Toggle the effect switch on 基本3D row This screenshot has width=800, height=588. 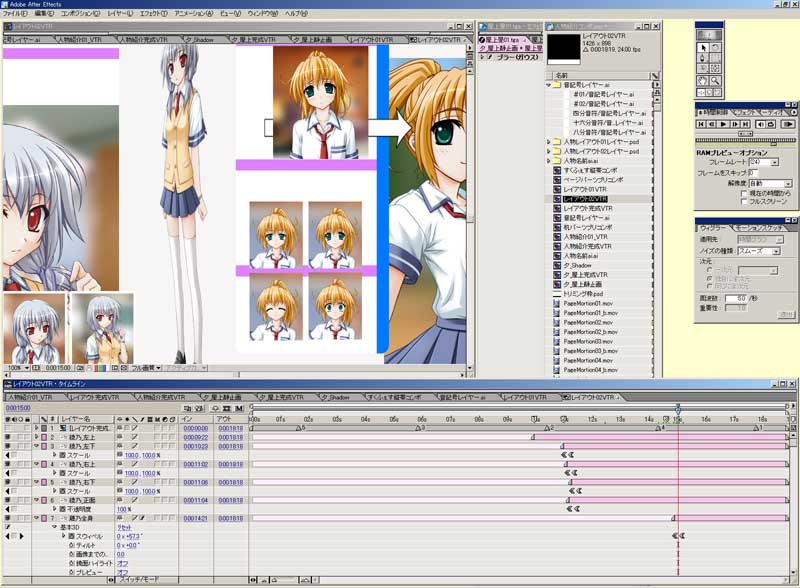coord(8,527)
